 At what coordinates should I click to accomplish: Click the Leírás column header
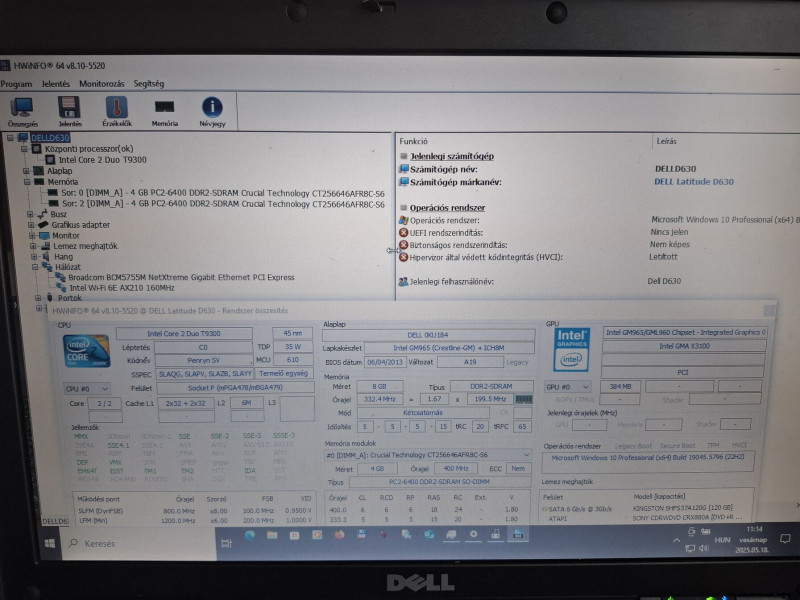(x=666, y=141)
